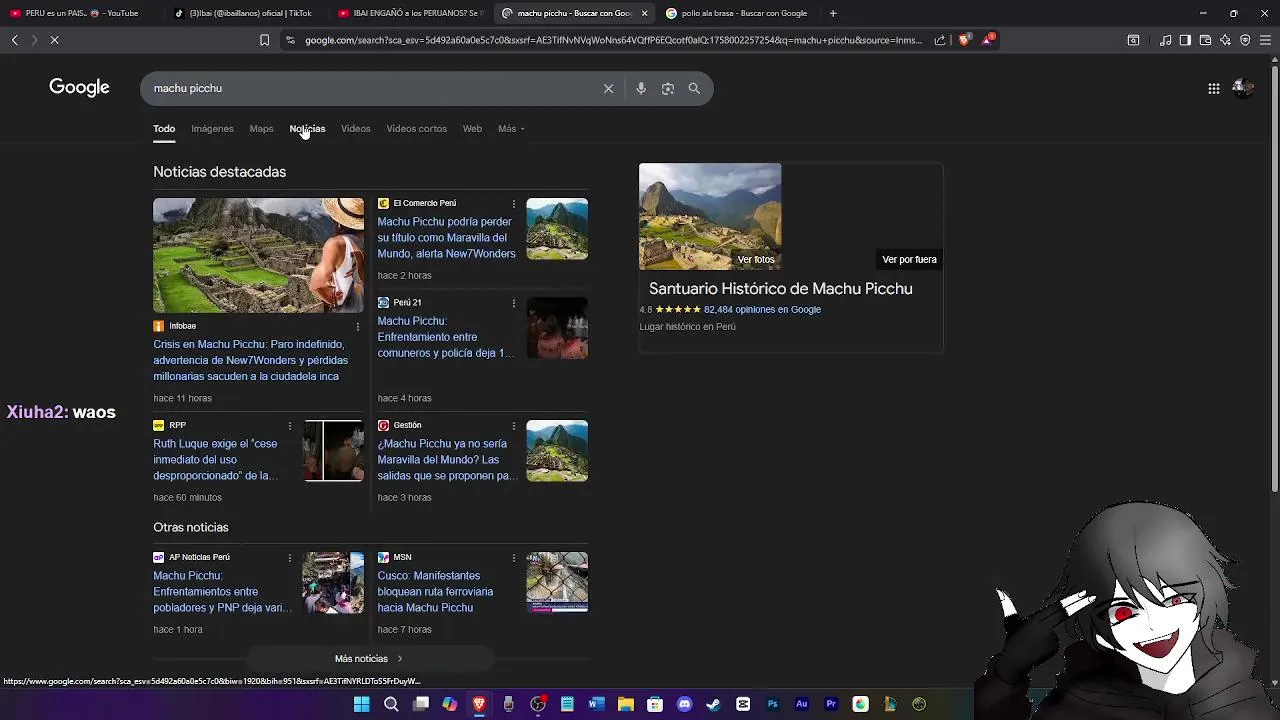Select the Videos cortos filter

(416, 128)
